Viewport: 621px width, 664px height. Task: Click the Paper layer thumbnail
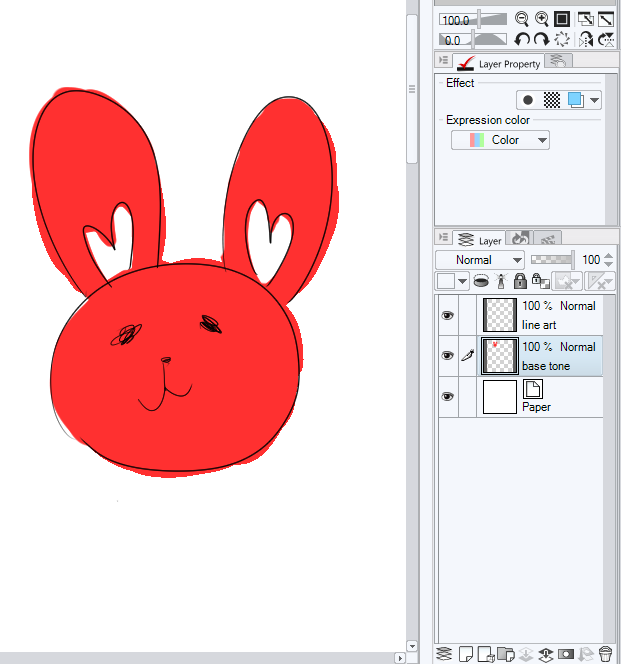point(499,397)
